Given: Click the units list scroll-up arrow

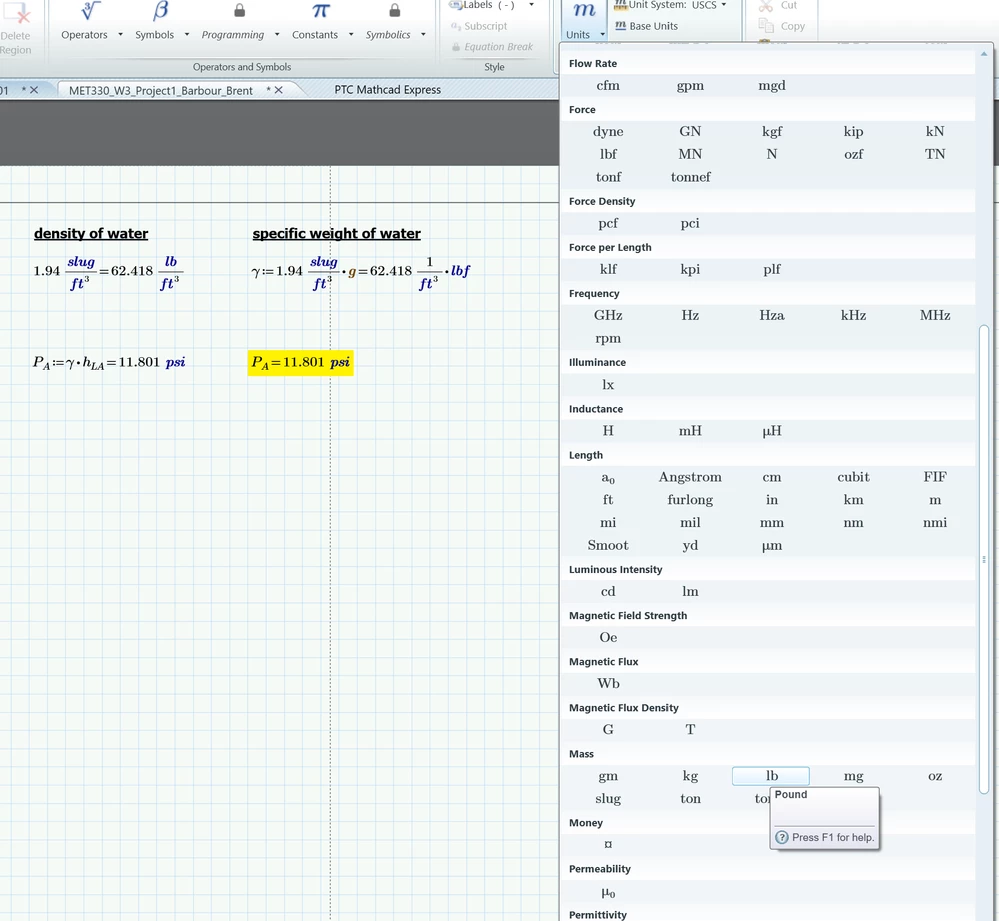Looking at the screenshot, I should [x=984, y=54].
